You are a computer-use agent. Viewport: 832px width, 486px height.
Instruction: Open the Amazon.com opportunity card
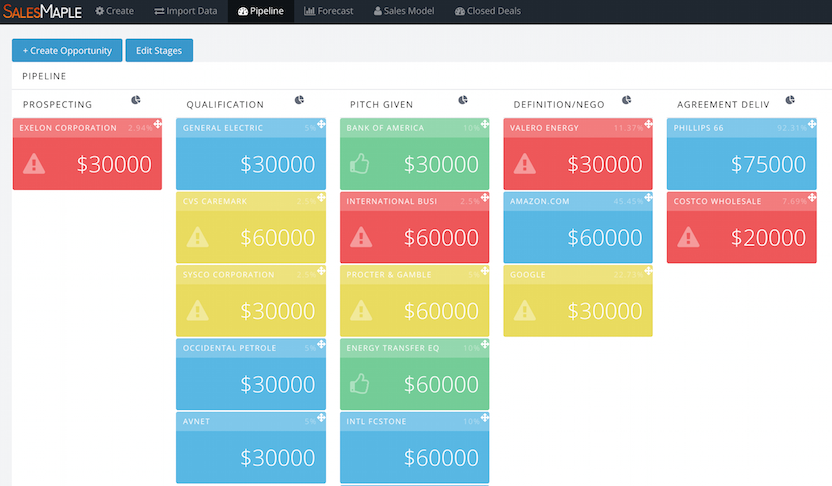(577, 228)
